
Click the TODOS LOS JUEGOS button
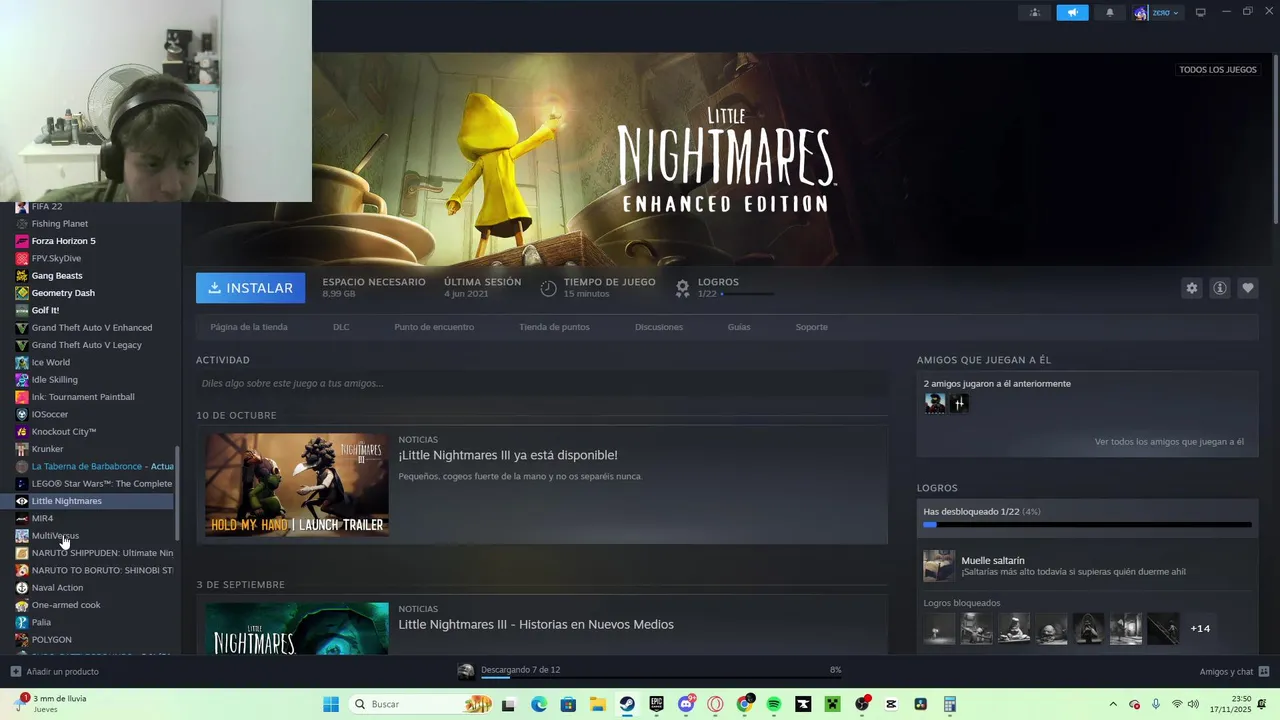pyautogui.click(x=1217, y=70)
